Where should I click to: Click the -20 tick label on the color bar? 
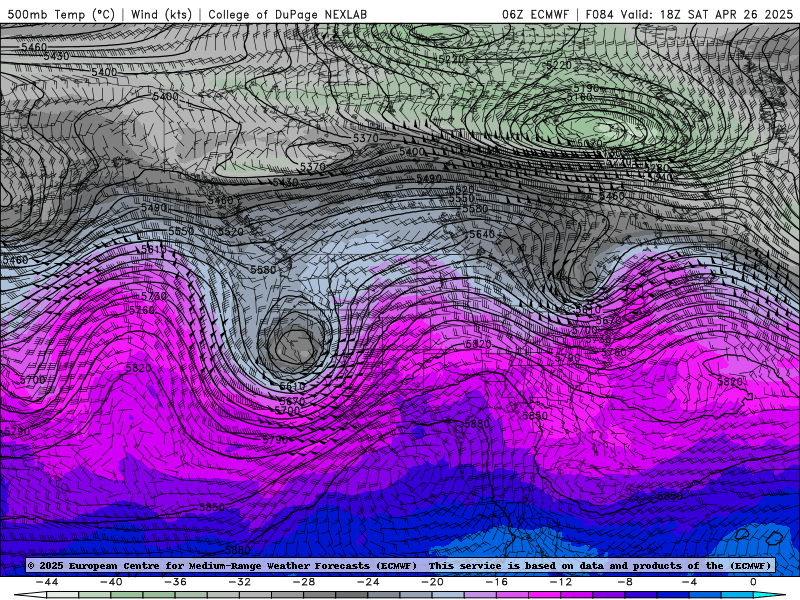click(x=433, y=582)
